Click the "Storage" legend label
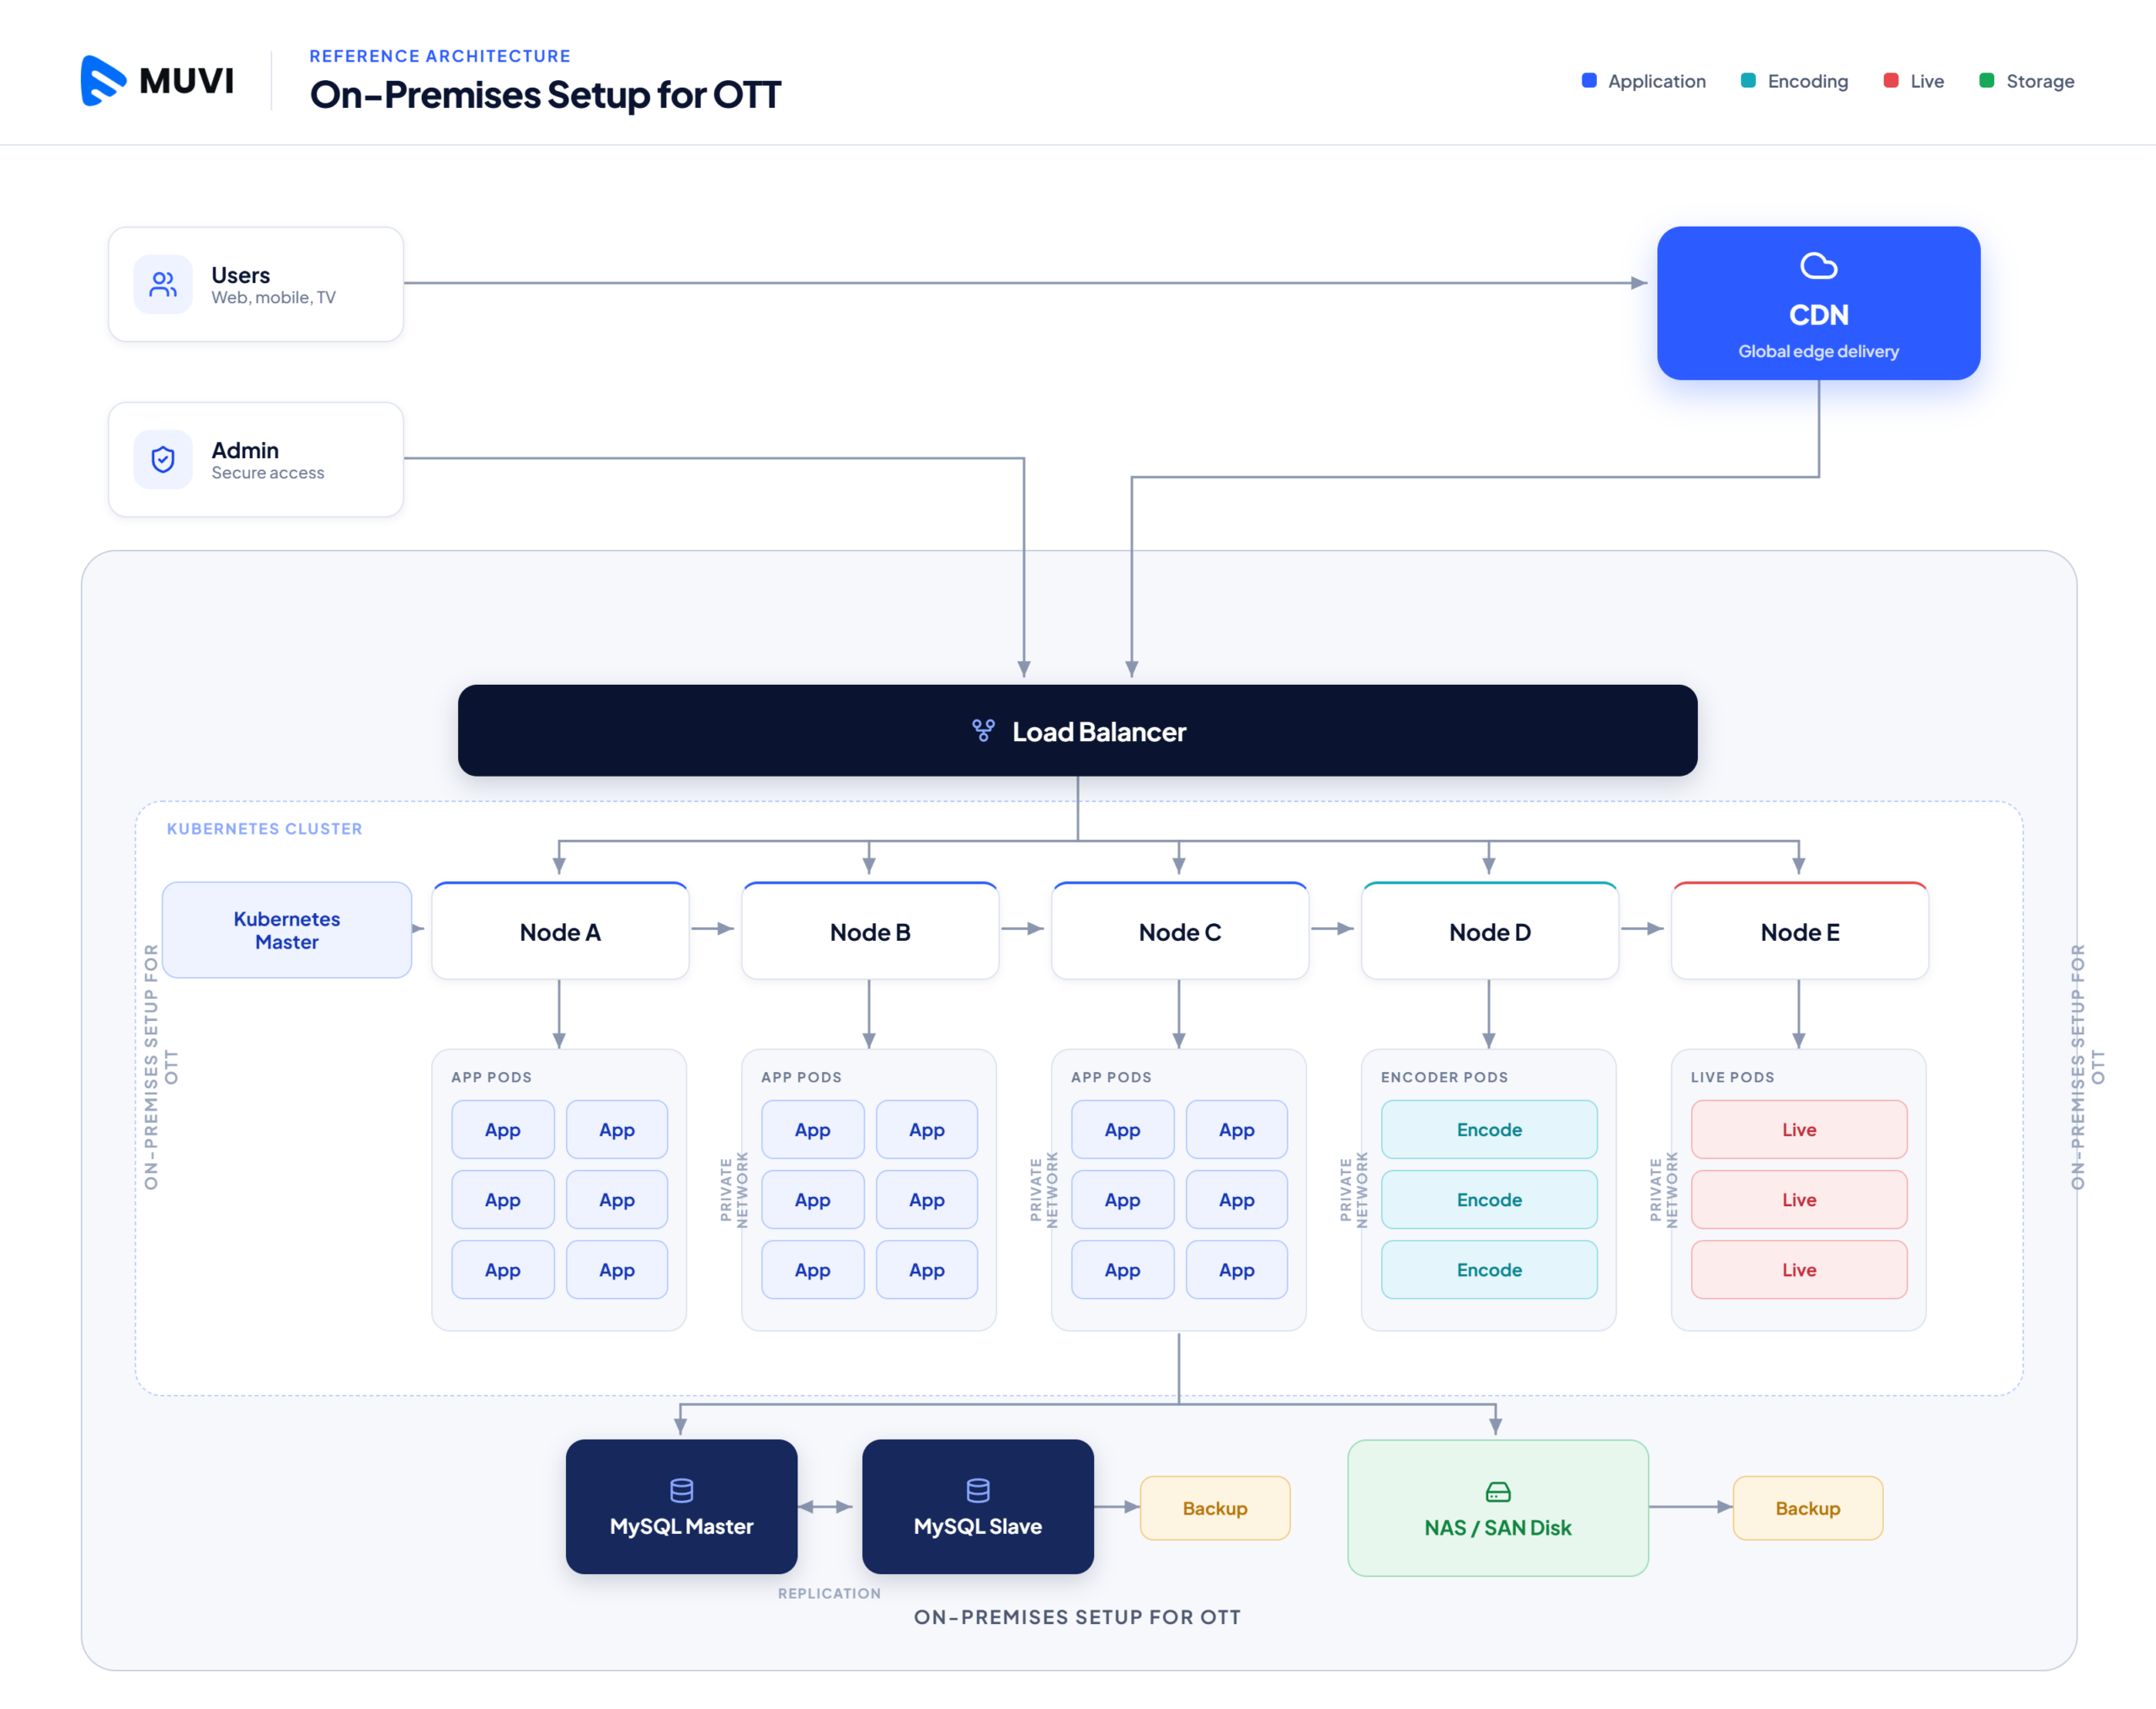The image size is (2156, 1709). [x=2040, y=81]
